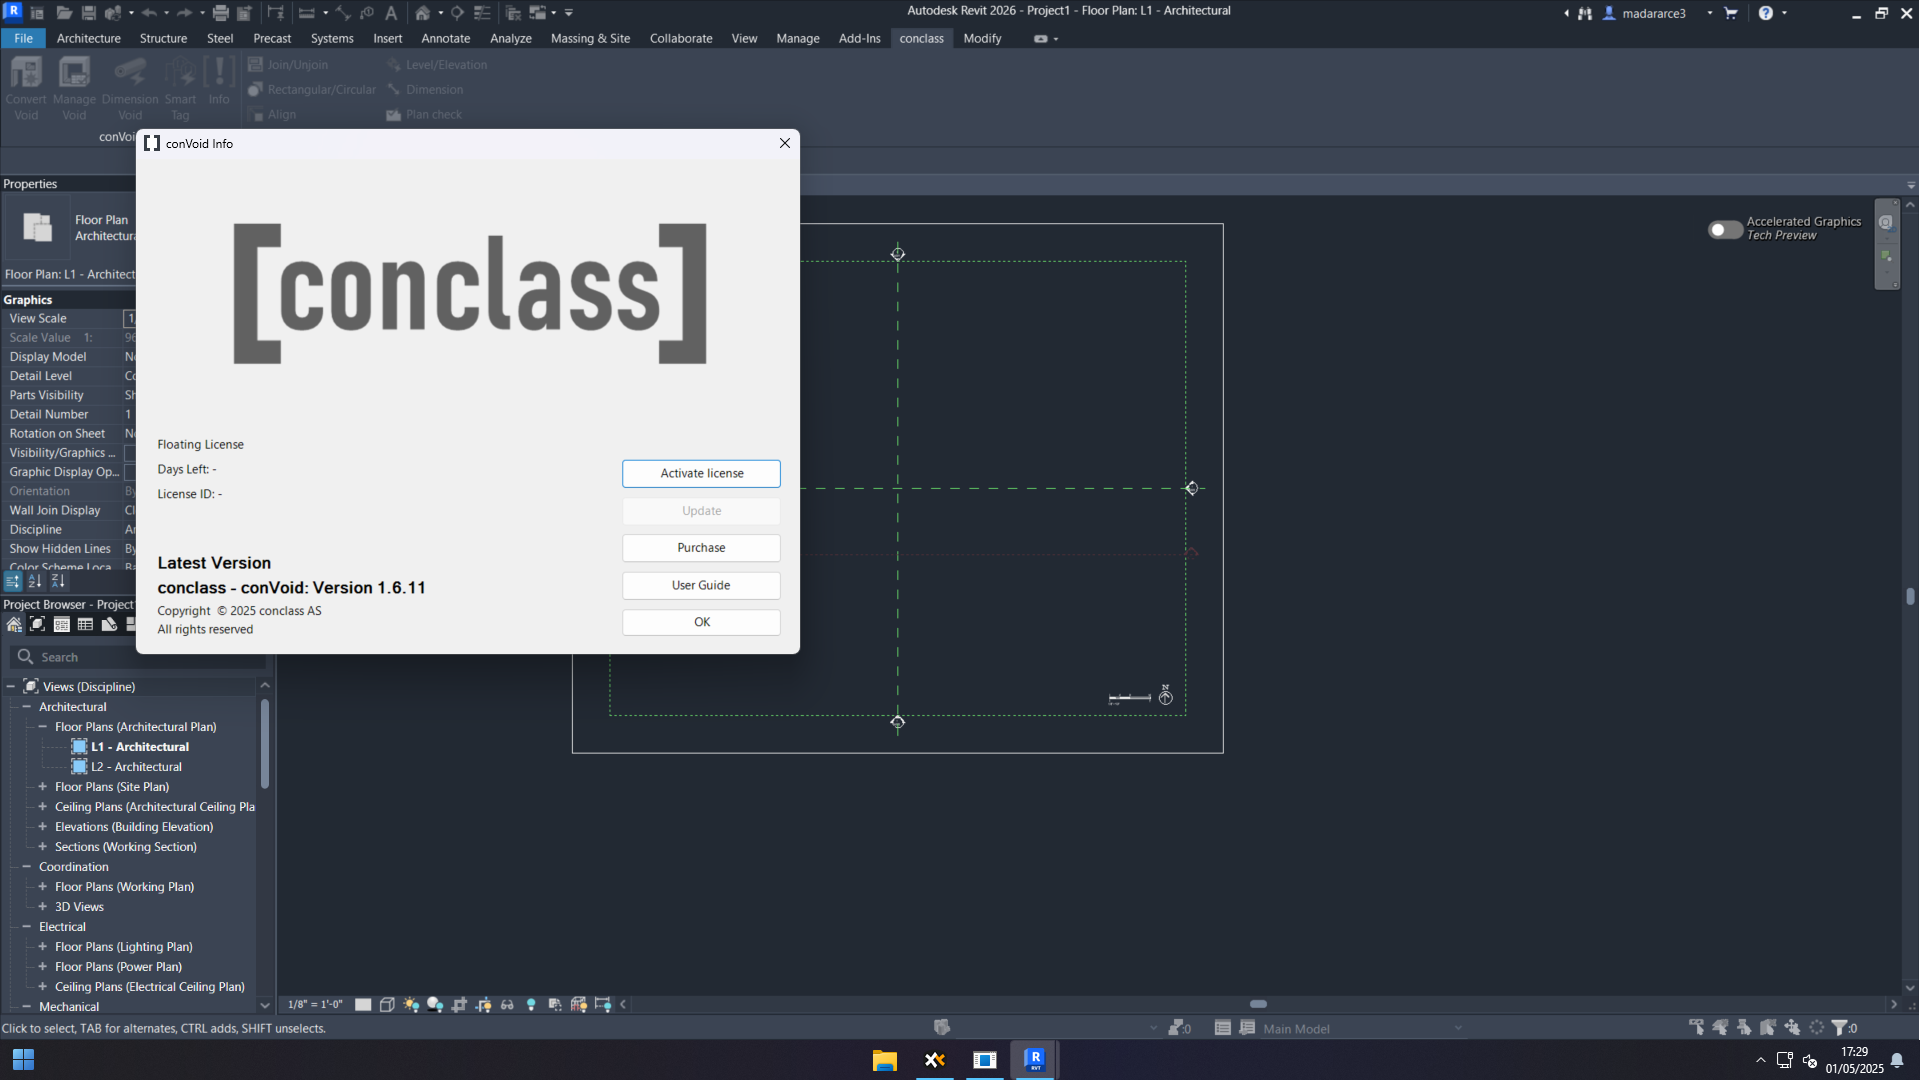Click Crop View icon in view control bar

pyautogui.click(x=459, y=1004)
